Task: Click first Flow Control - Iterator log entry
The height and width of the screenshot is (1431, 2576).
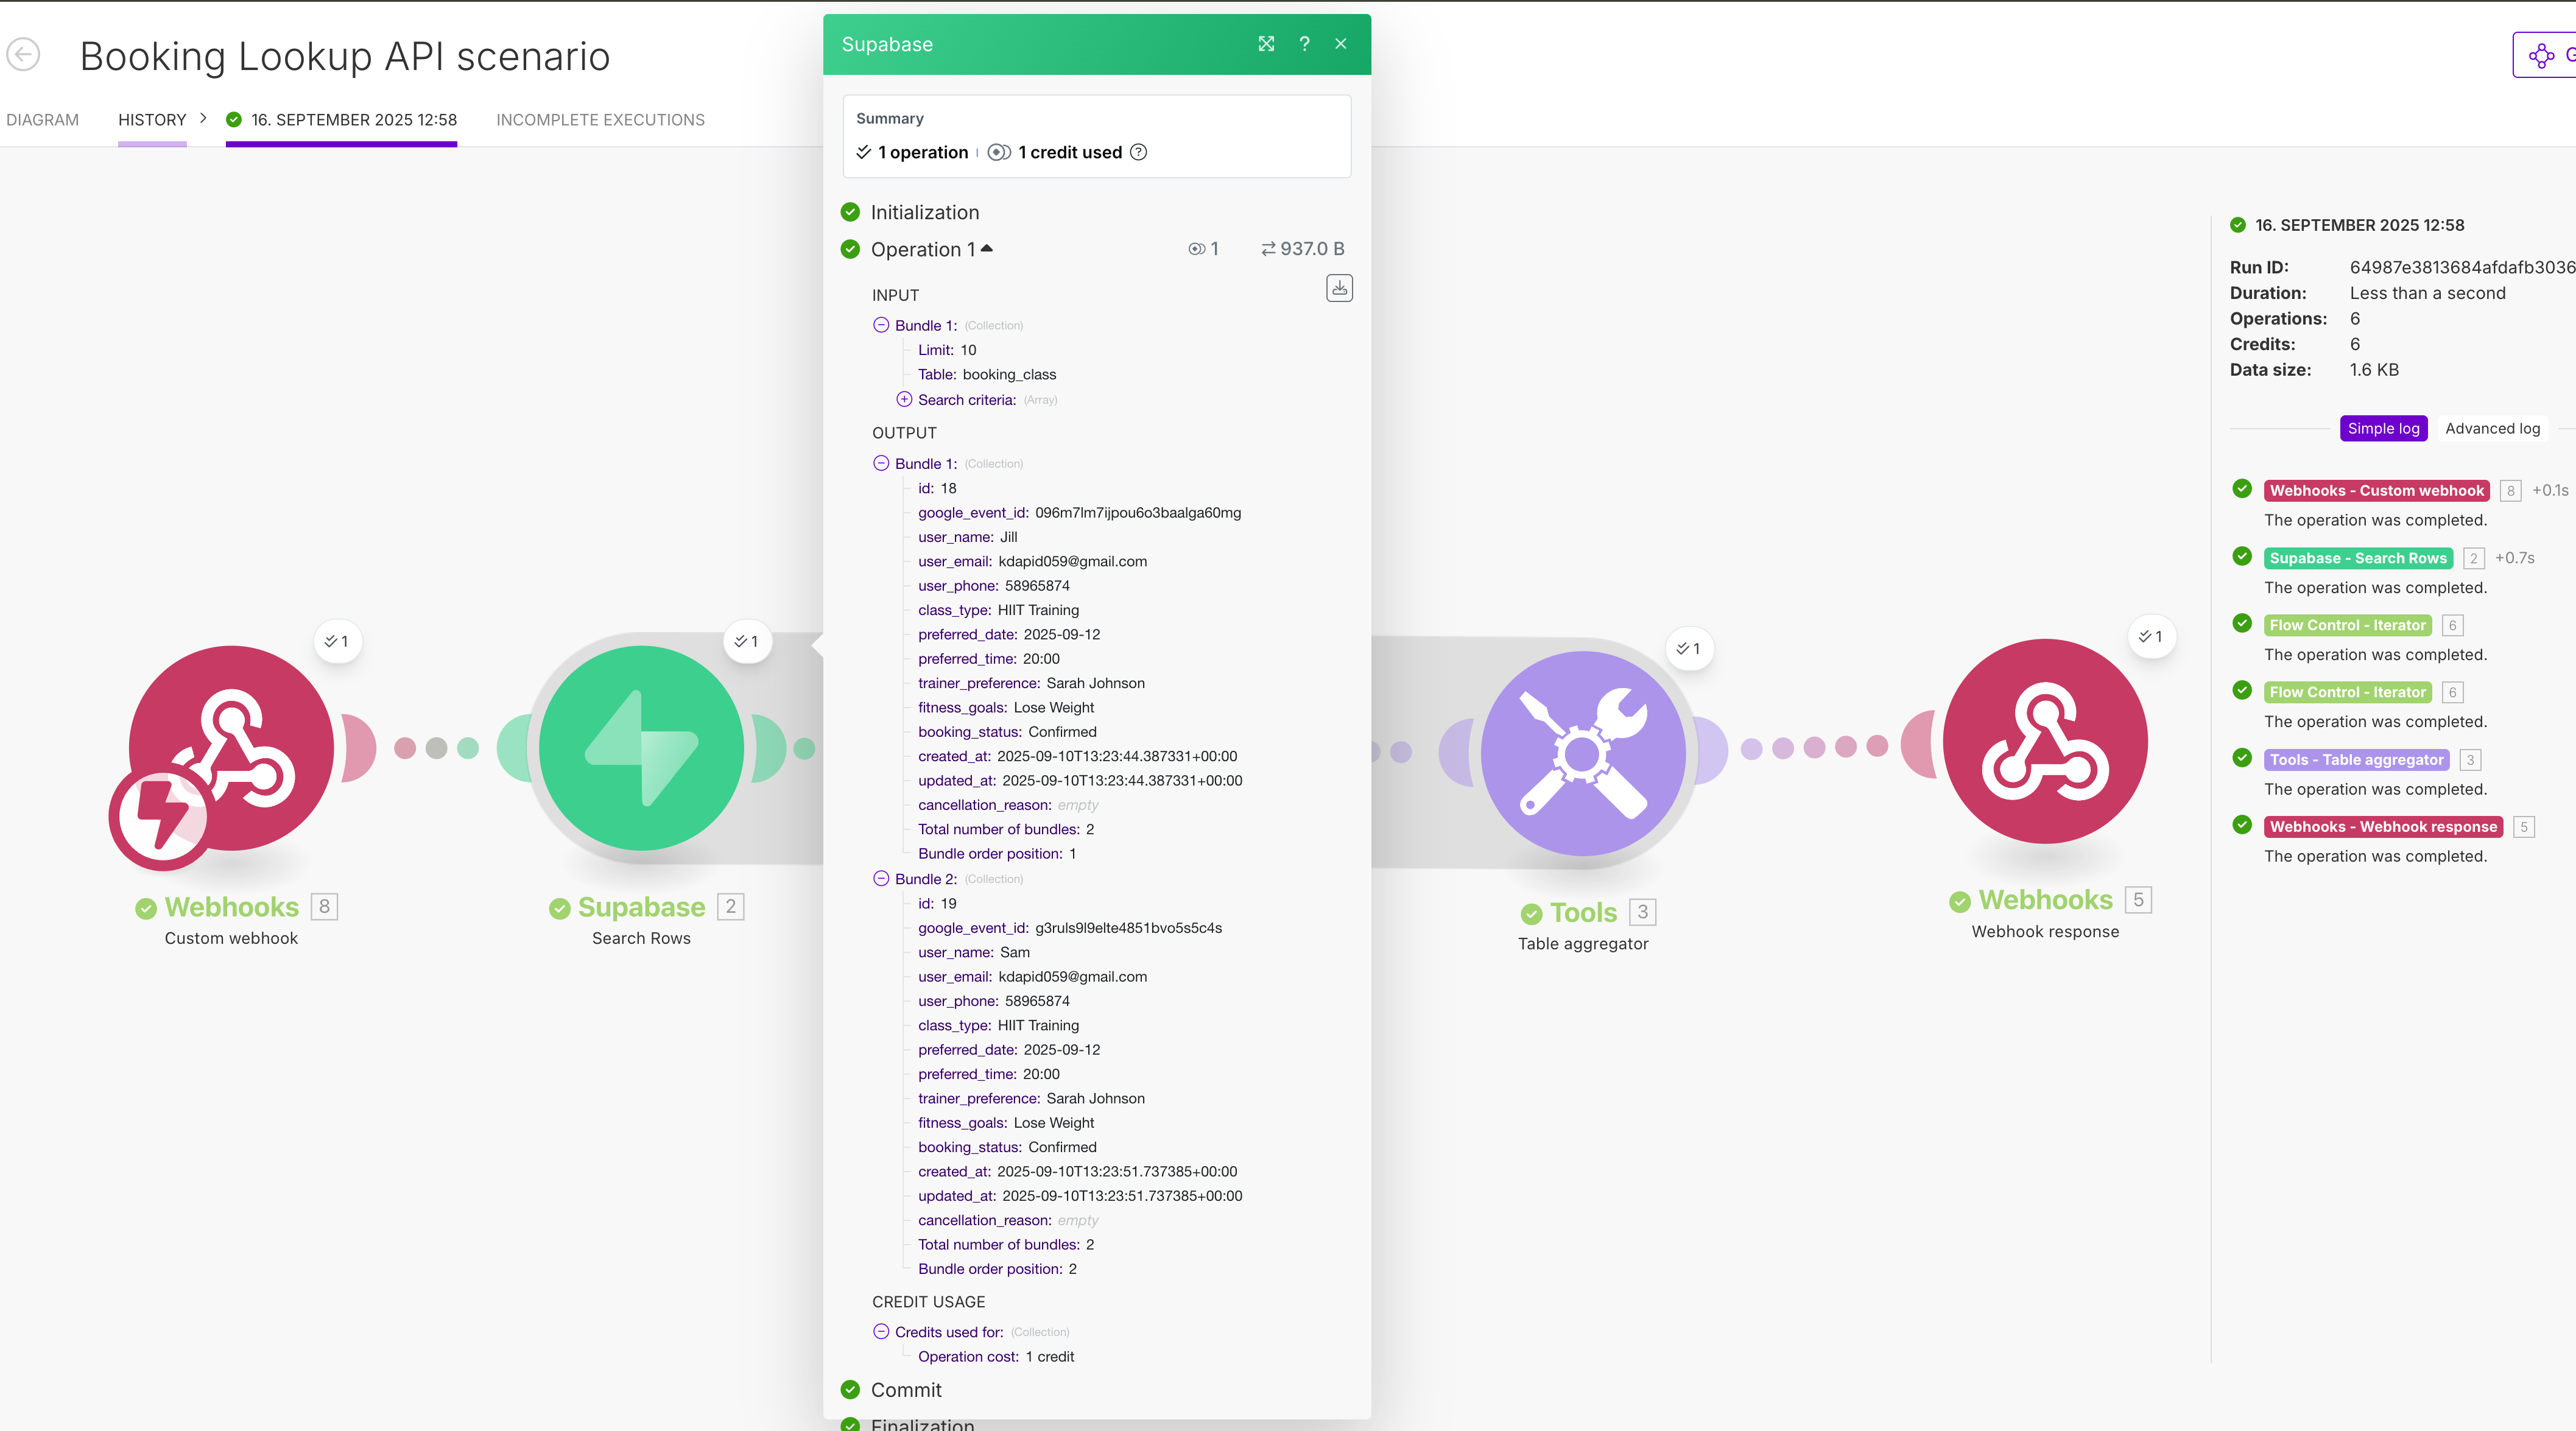Action: tap(2347, 625)
